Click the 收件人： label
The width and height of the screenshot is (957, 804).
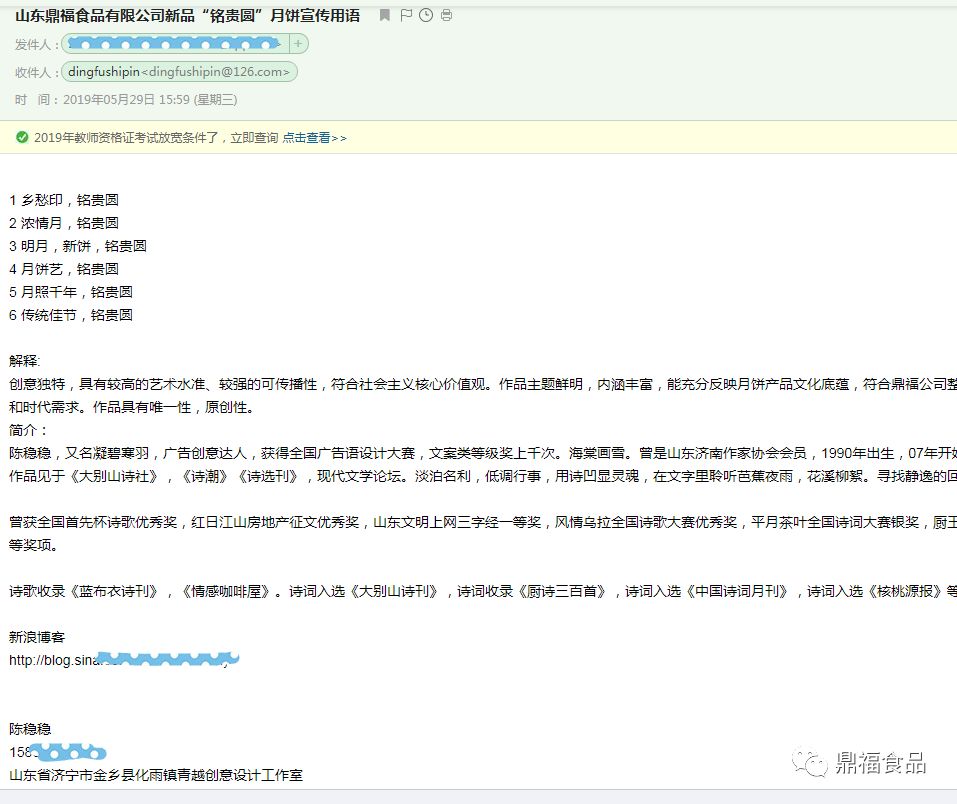(x=37, y=73)
